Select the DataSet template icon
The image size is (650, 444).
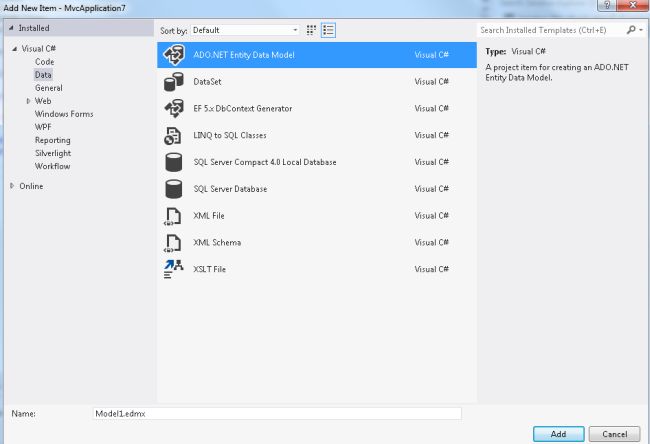point(174,82)
